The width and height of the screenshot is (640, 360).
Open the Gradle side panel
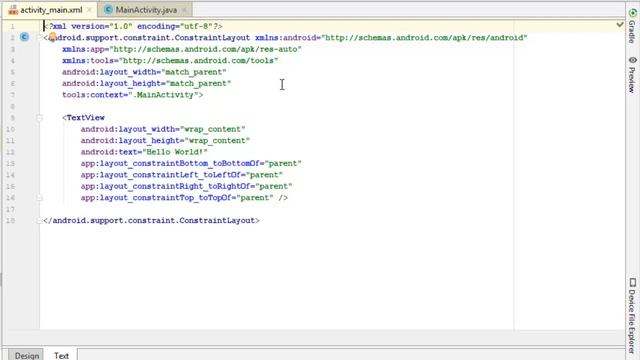632,26
